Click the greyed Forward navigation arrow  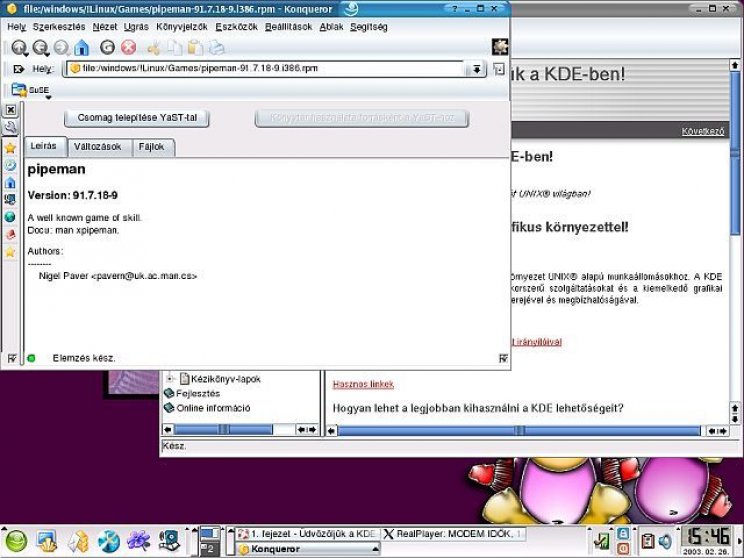pyautogui.click(x=61, y=47)
